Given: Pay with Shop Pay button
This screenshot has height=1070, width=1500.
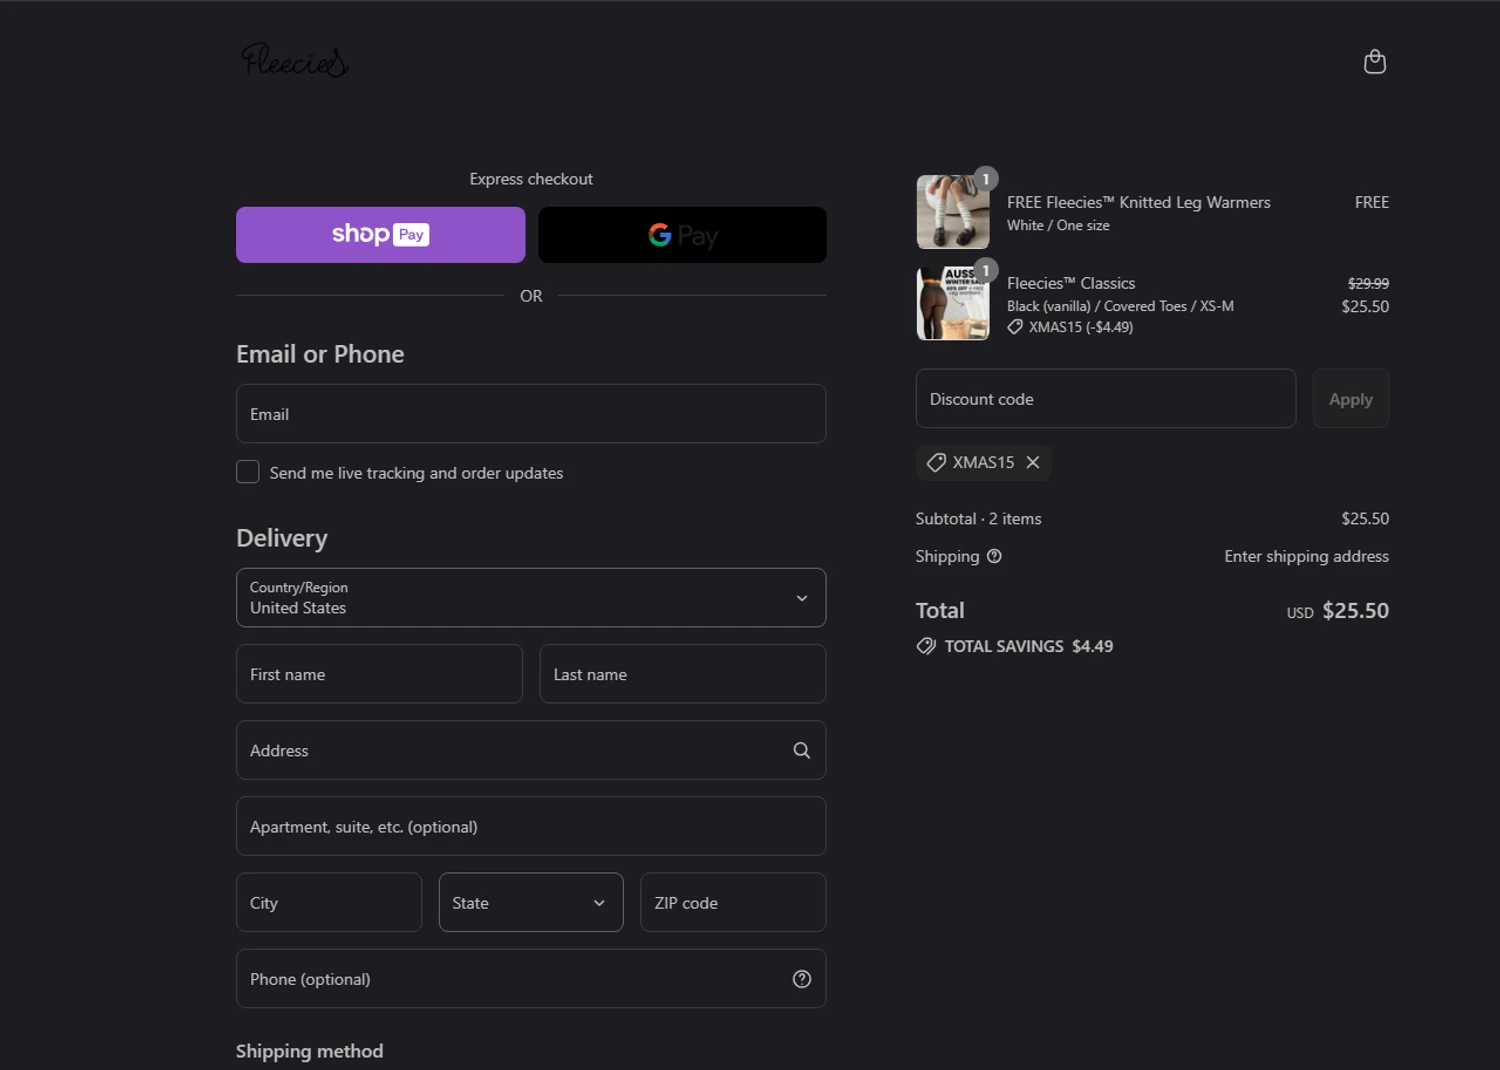Looking at the screenshot, I should [x=380, y=235].
